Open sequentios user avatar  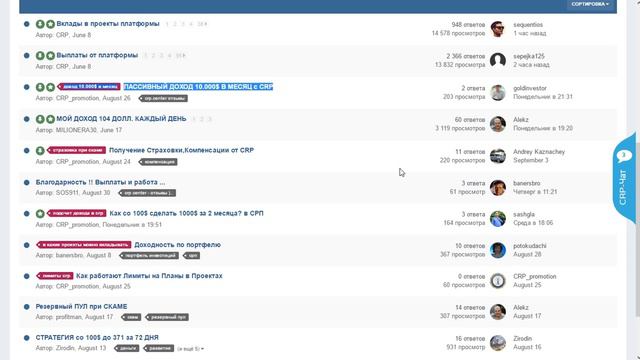pos(498,29)
